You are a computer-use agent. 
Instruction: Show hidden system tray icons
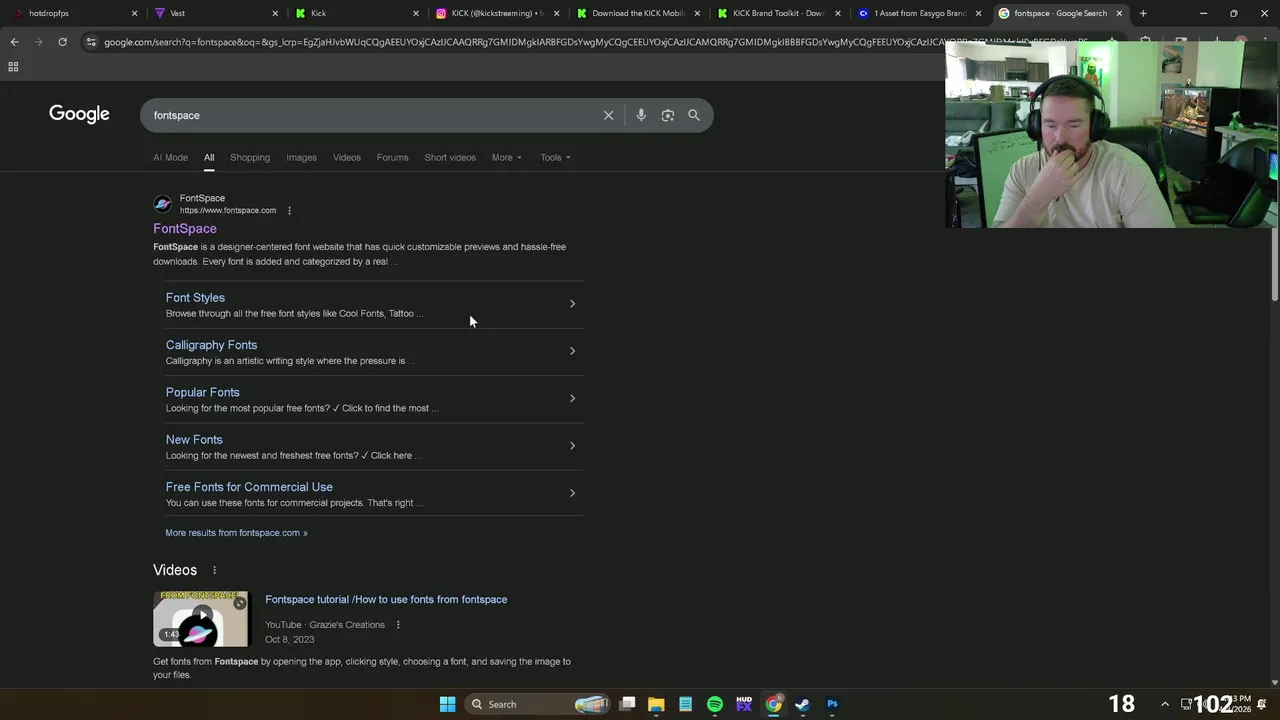[1164, 704]
